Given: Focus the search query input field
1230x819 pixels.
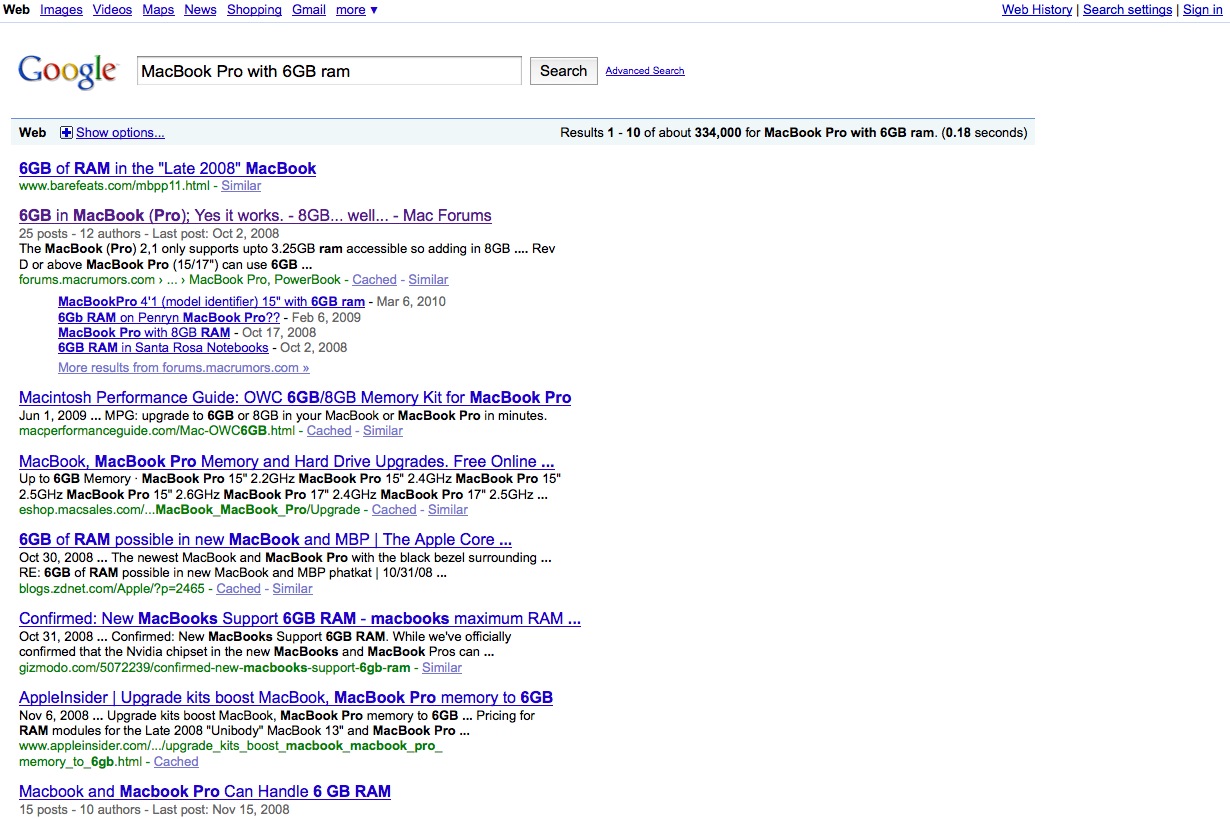Looking at the screenshot, I should pyautogui.click(x=329, y=71).
